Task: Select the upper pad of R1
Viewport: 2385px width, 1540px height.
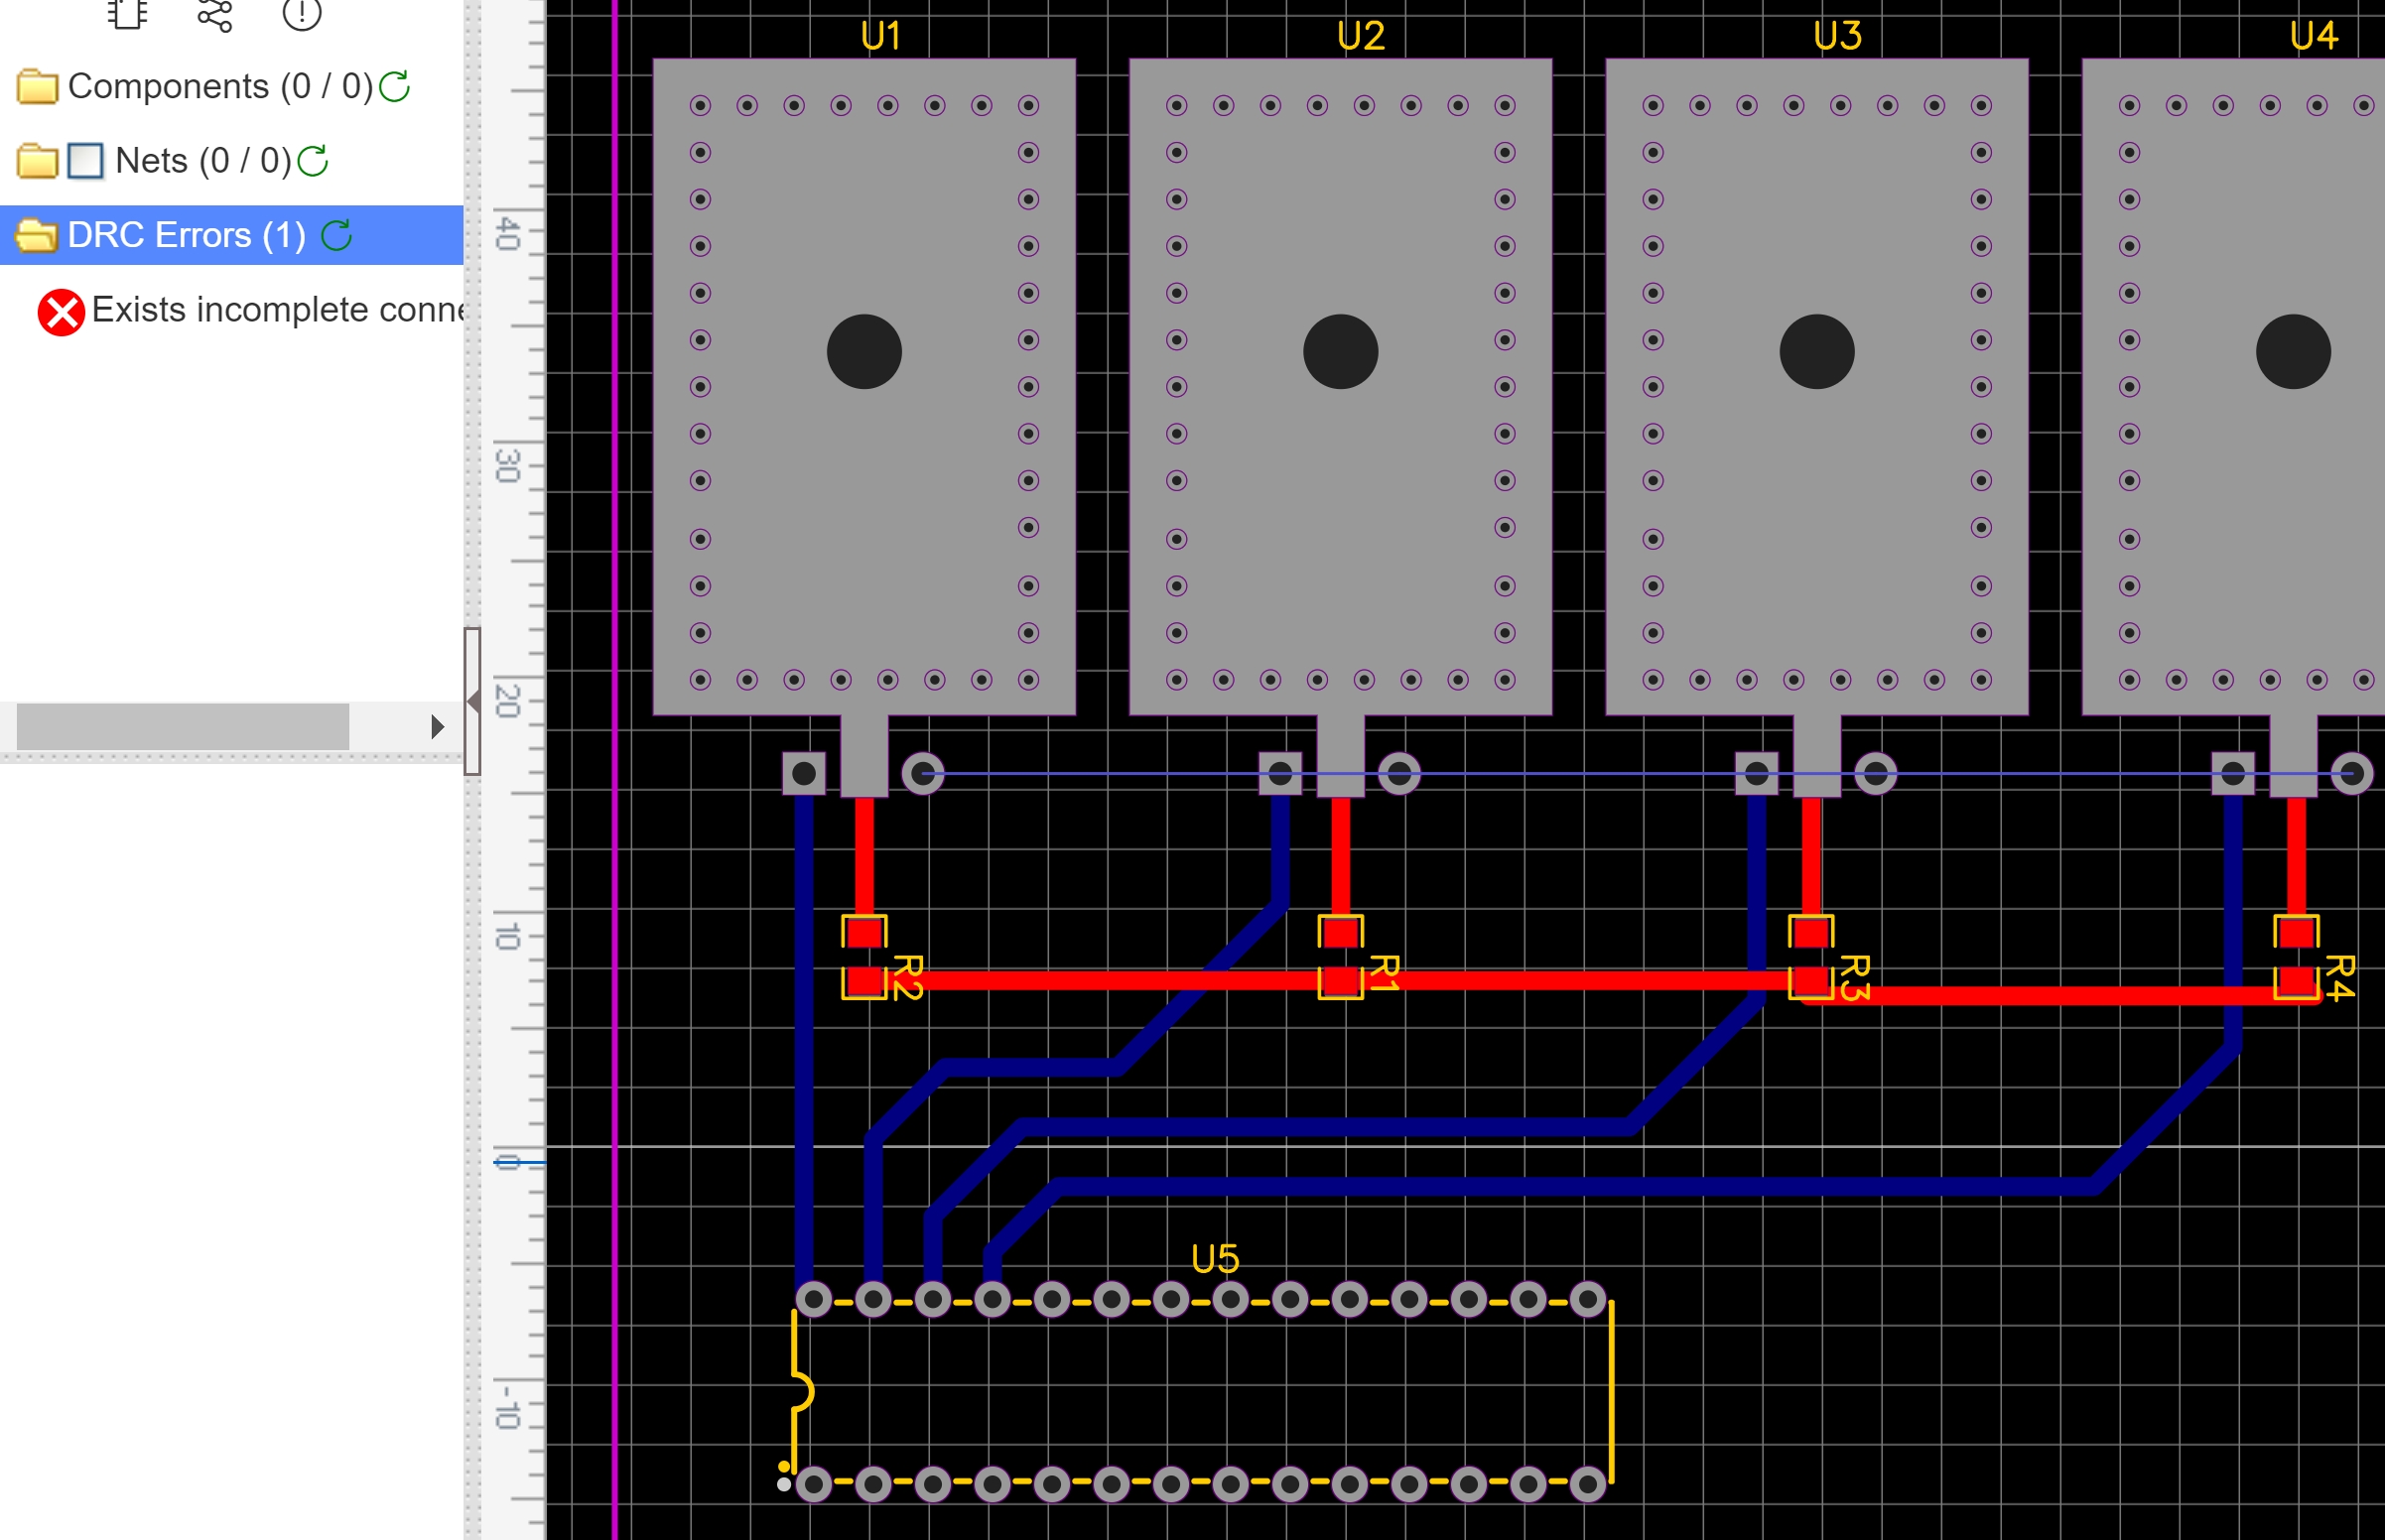Action: [x=1341, y=932]
